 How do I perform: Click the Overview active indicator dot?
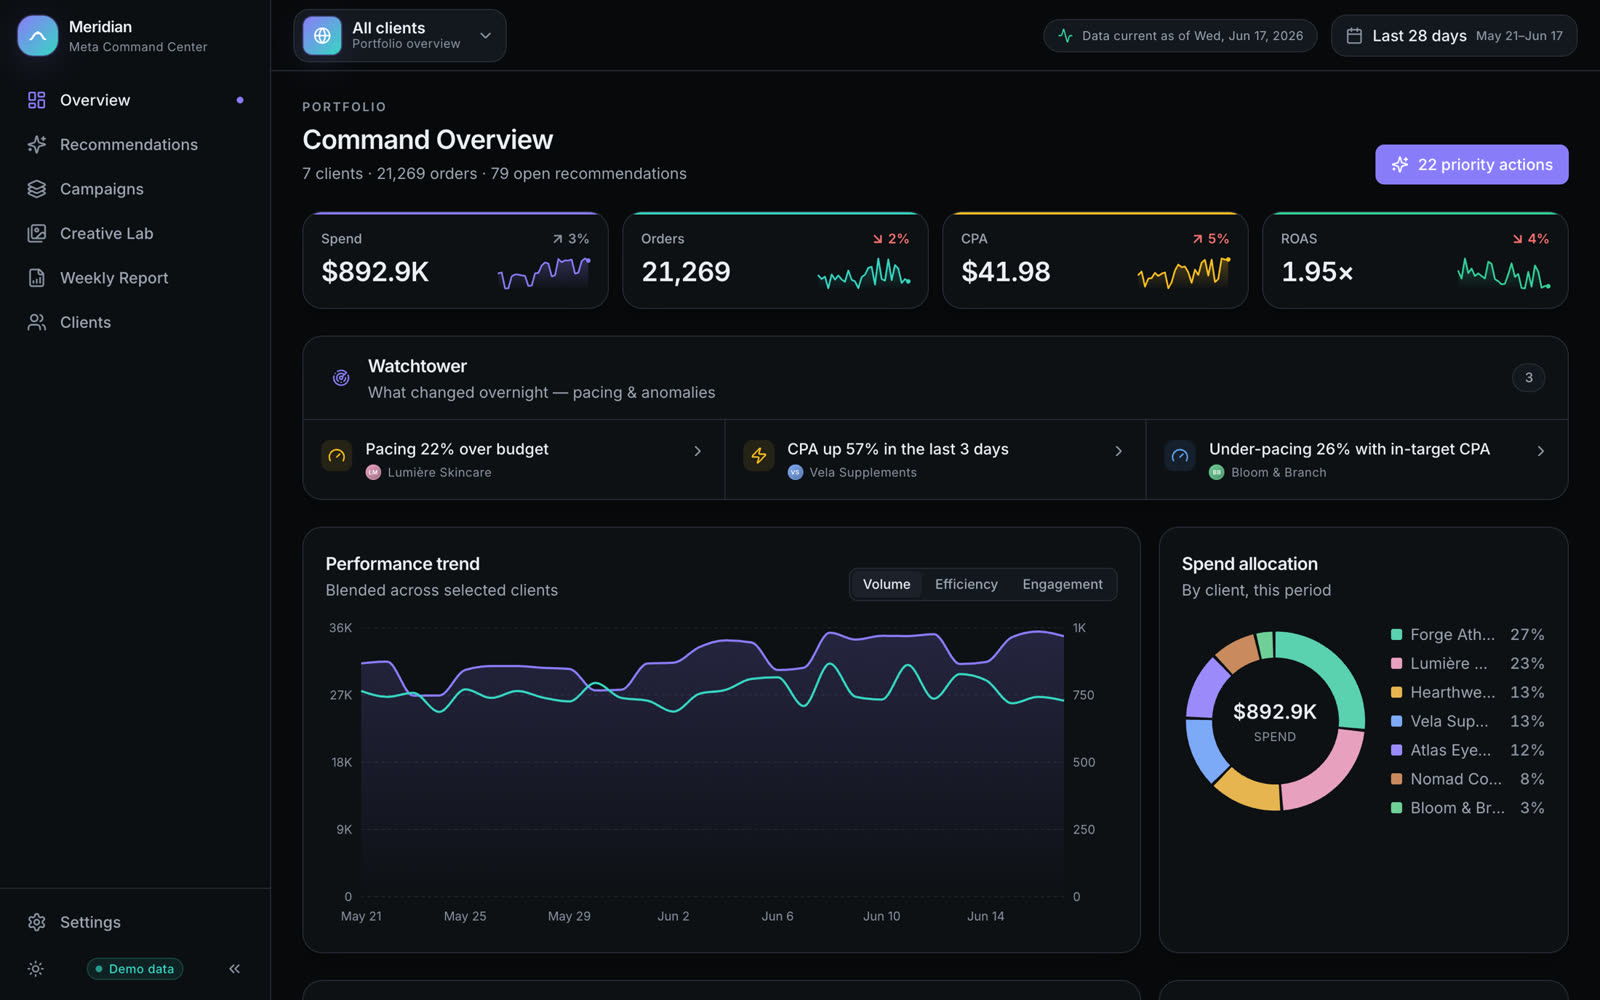(240, 100)
